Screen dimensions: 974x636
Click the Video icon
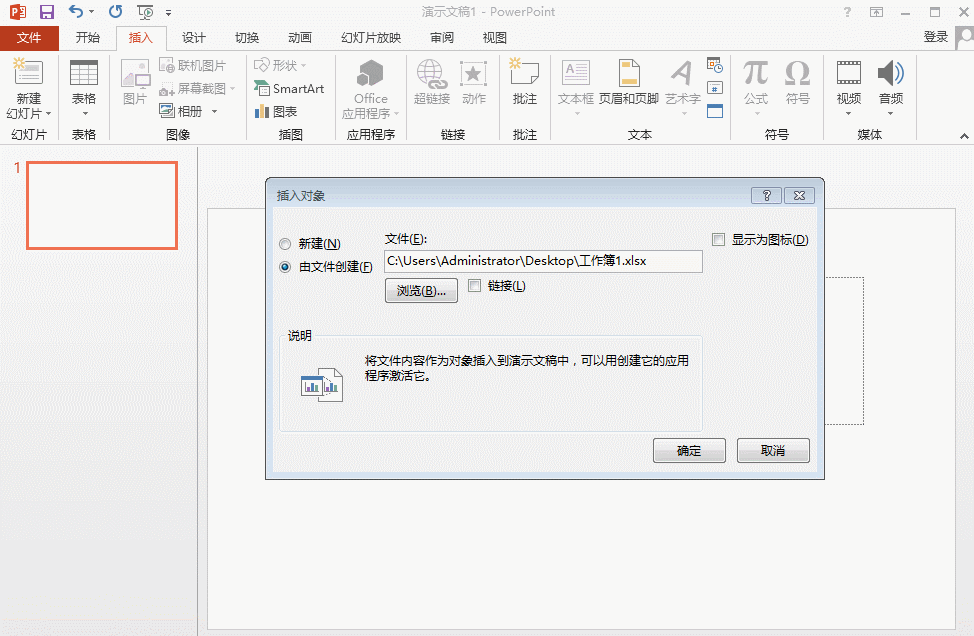pos(849,73)
